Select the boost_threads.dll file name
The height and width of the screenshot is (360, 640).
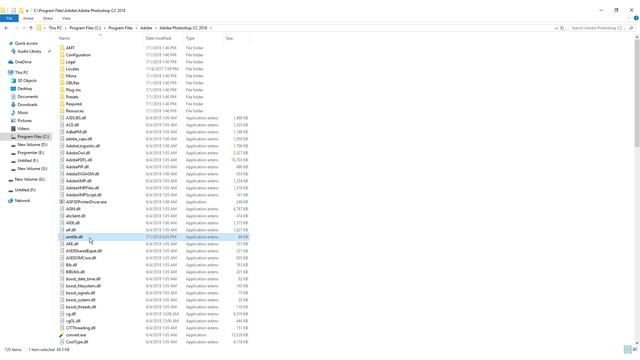81,307
